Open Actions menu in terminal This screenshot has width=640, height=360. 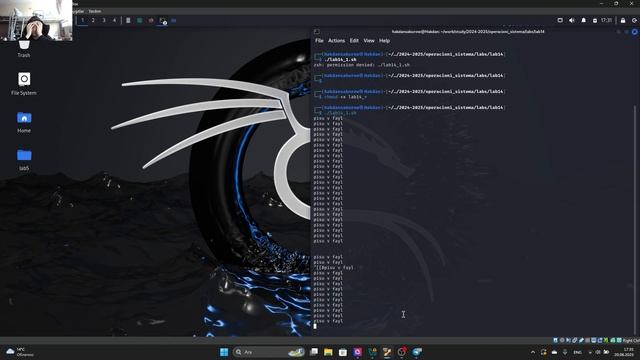(336, 40)
